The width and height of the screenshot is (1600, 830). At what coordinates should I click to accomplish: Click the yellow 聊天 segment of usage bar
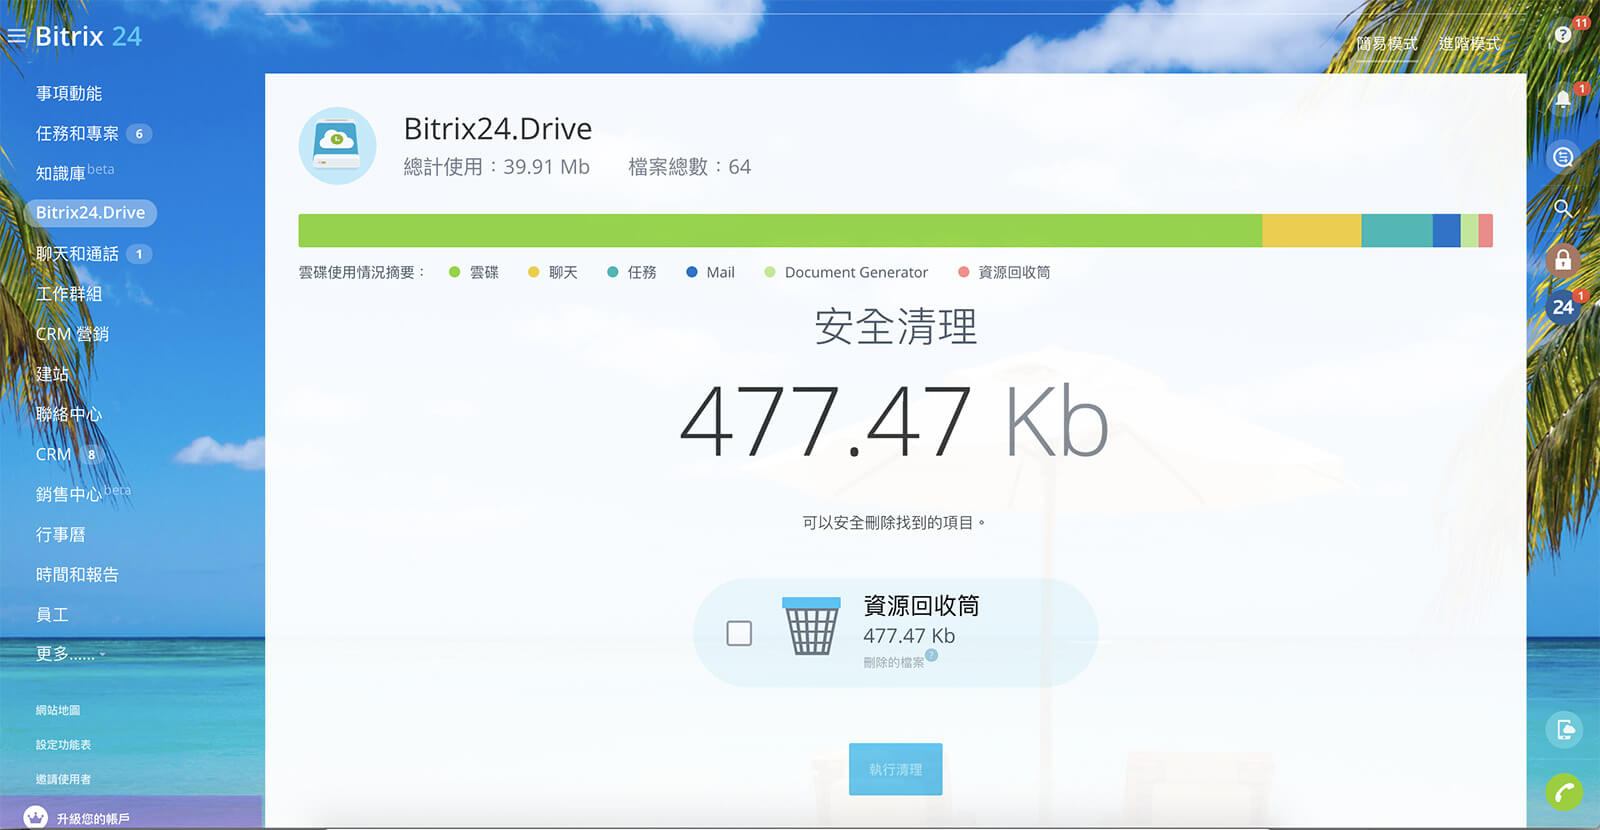[1311, 230]
